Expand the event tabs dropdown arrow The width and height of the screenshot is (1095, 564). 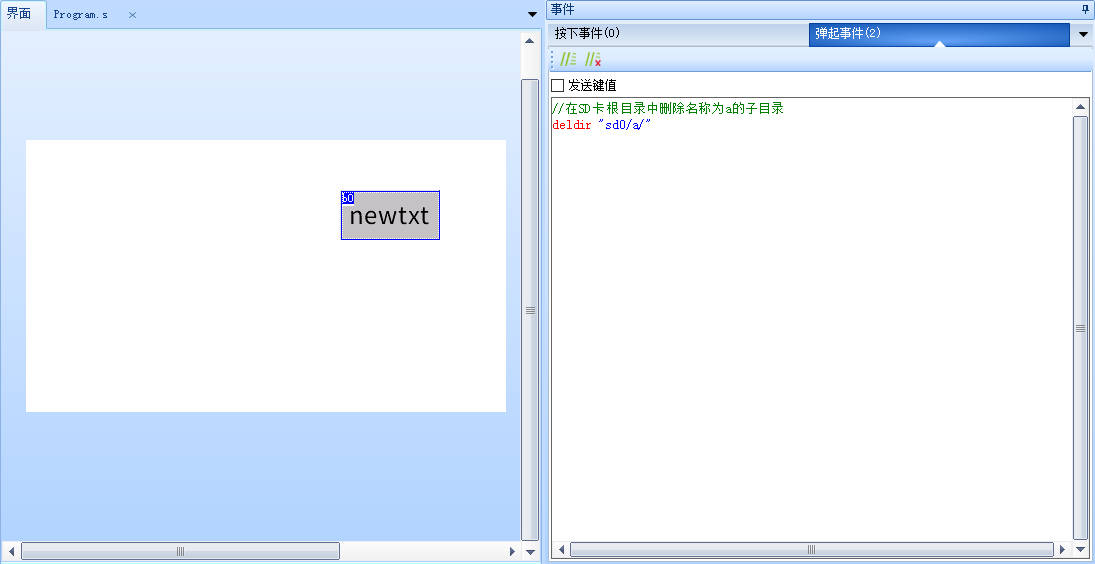pos(1083,35)
